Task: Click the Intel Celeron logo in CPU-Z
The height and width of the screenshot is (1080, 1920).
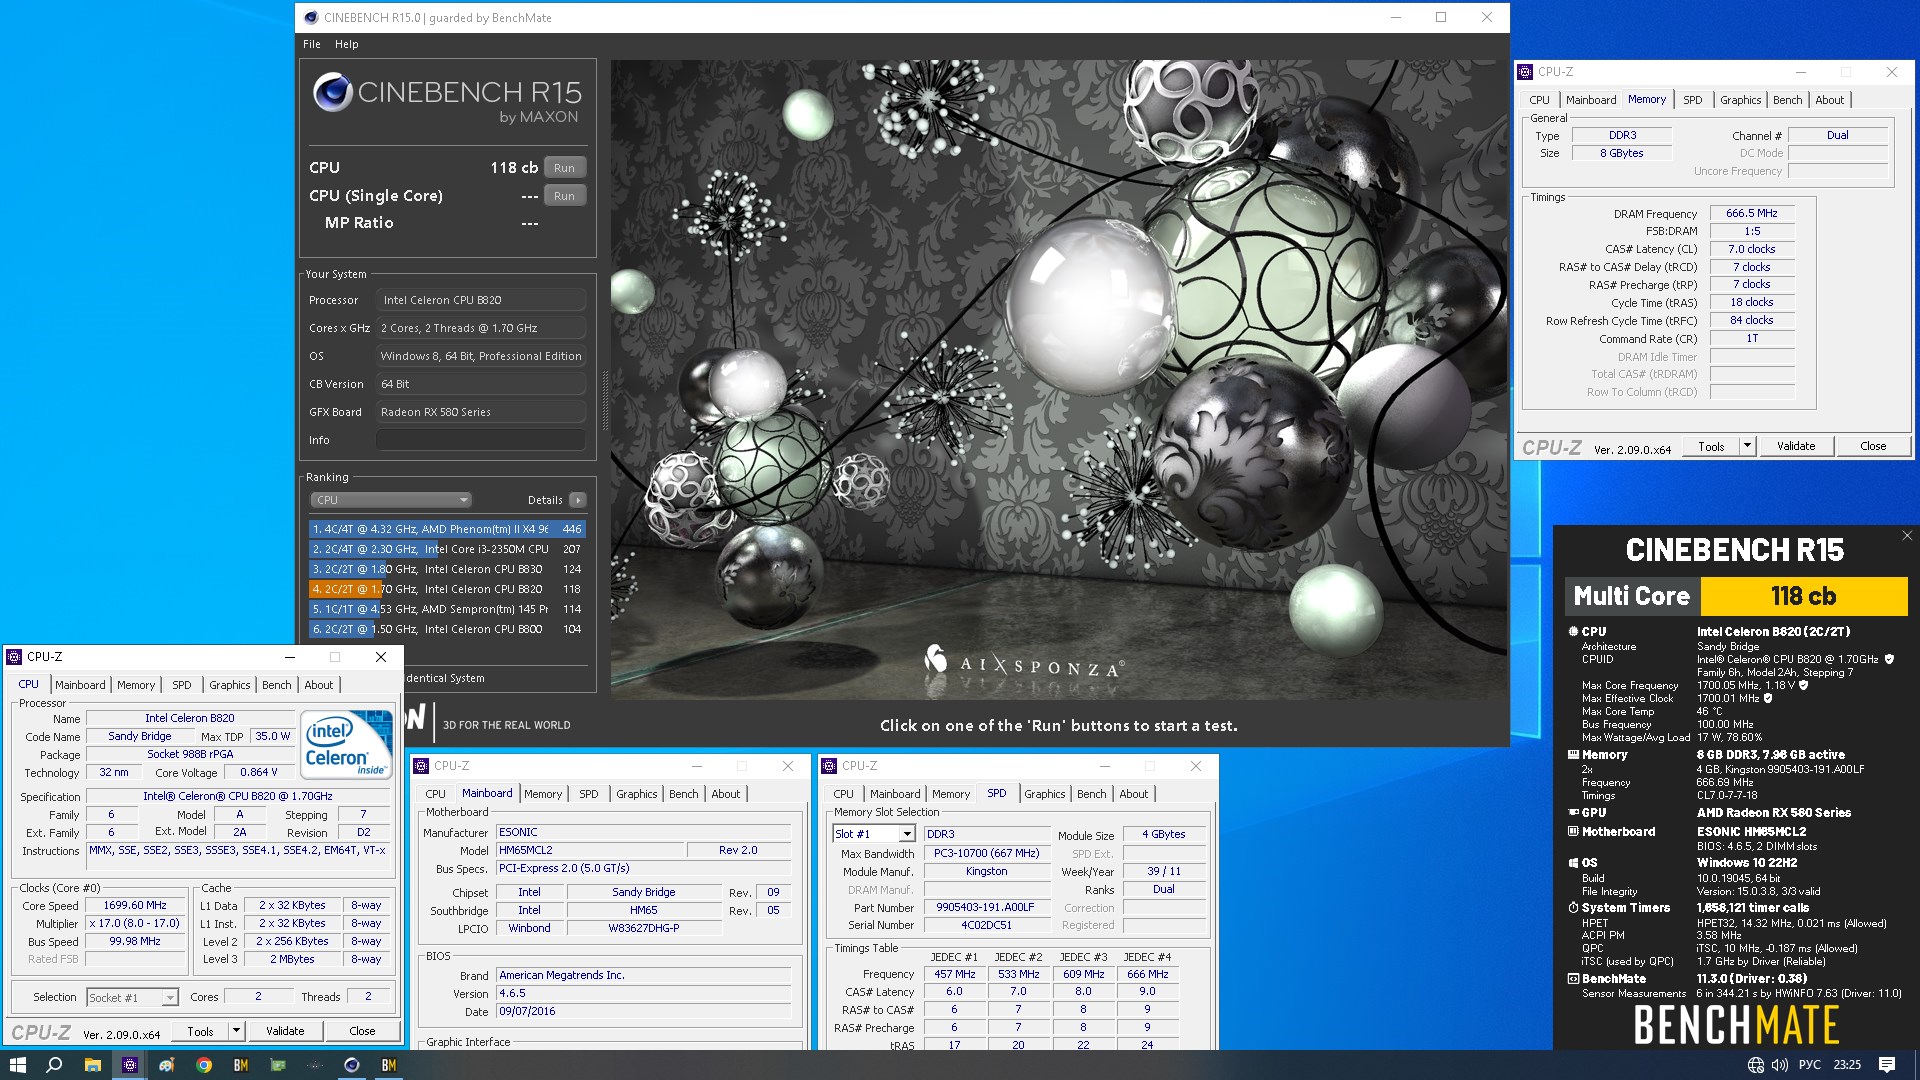Action: tap(346, 744)
